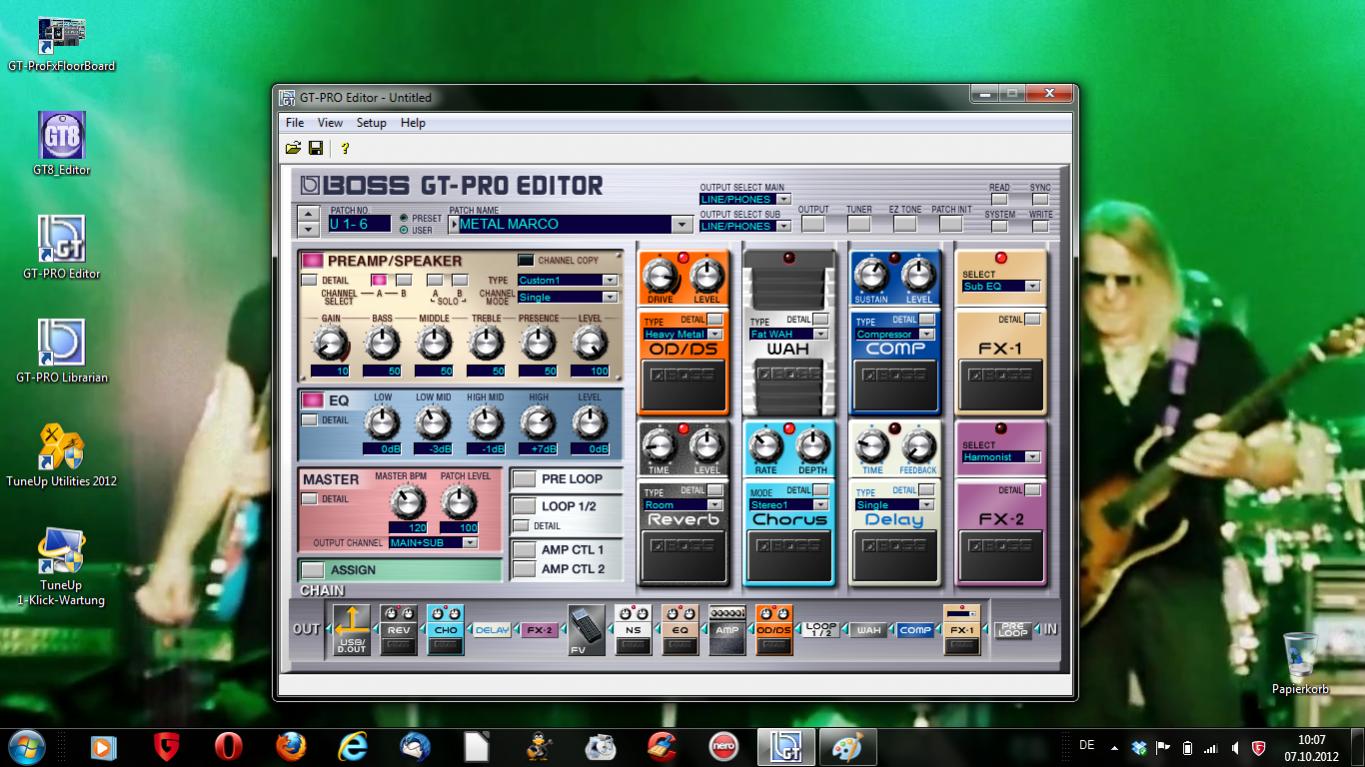The height and width of the screenshot is (767, 1365).
Task: Click the USB/D.OUT icon in chain
Action: 351,630
